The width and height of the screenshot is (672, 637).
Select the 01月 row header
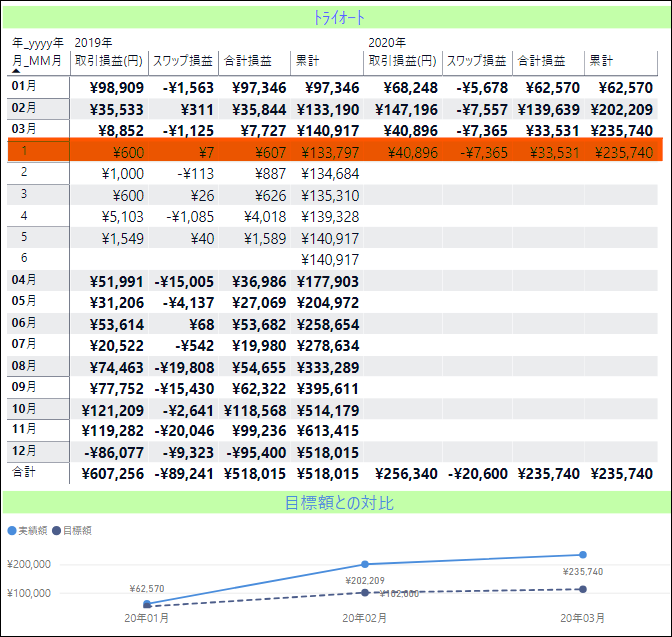[x=24, y=86]
